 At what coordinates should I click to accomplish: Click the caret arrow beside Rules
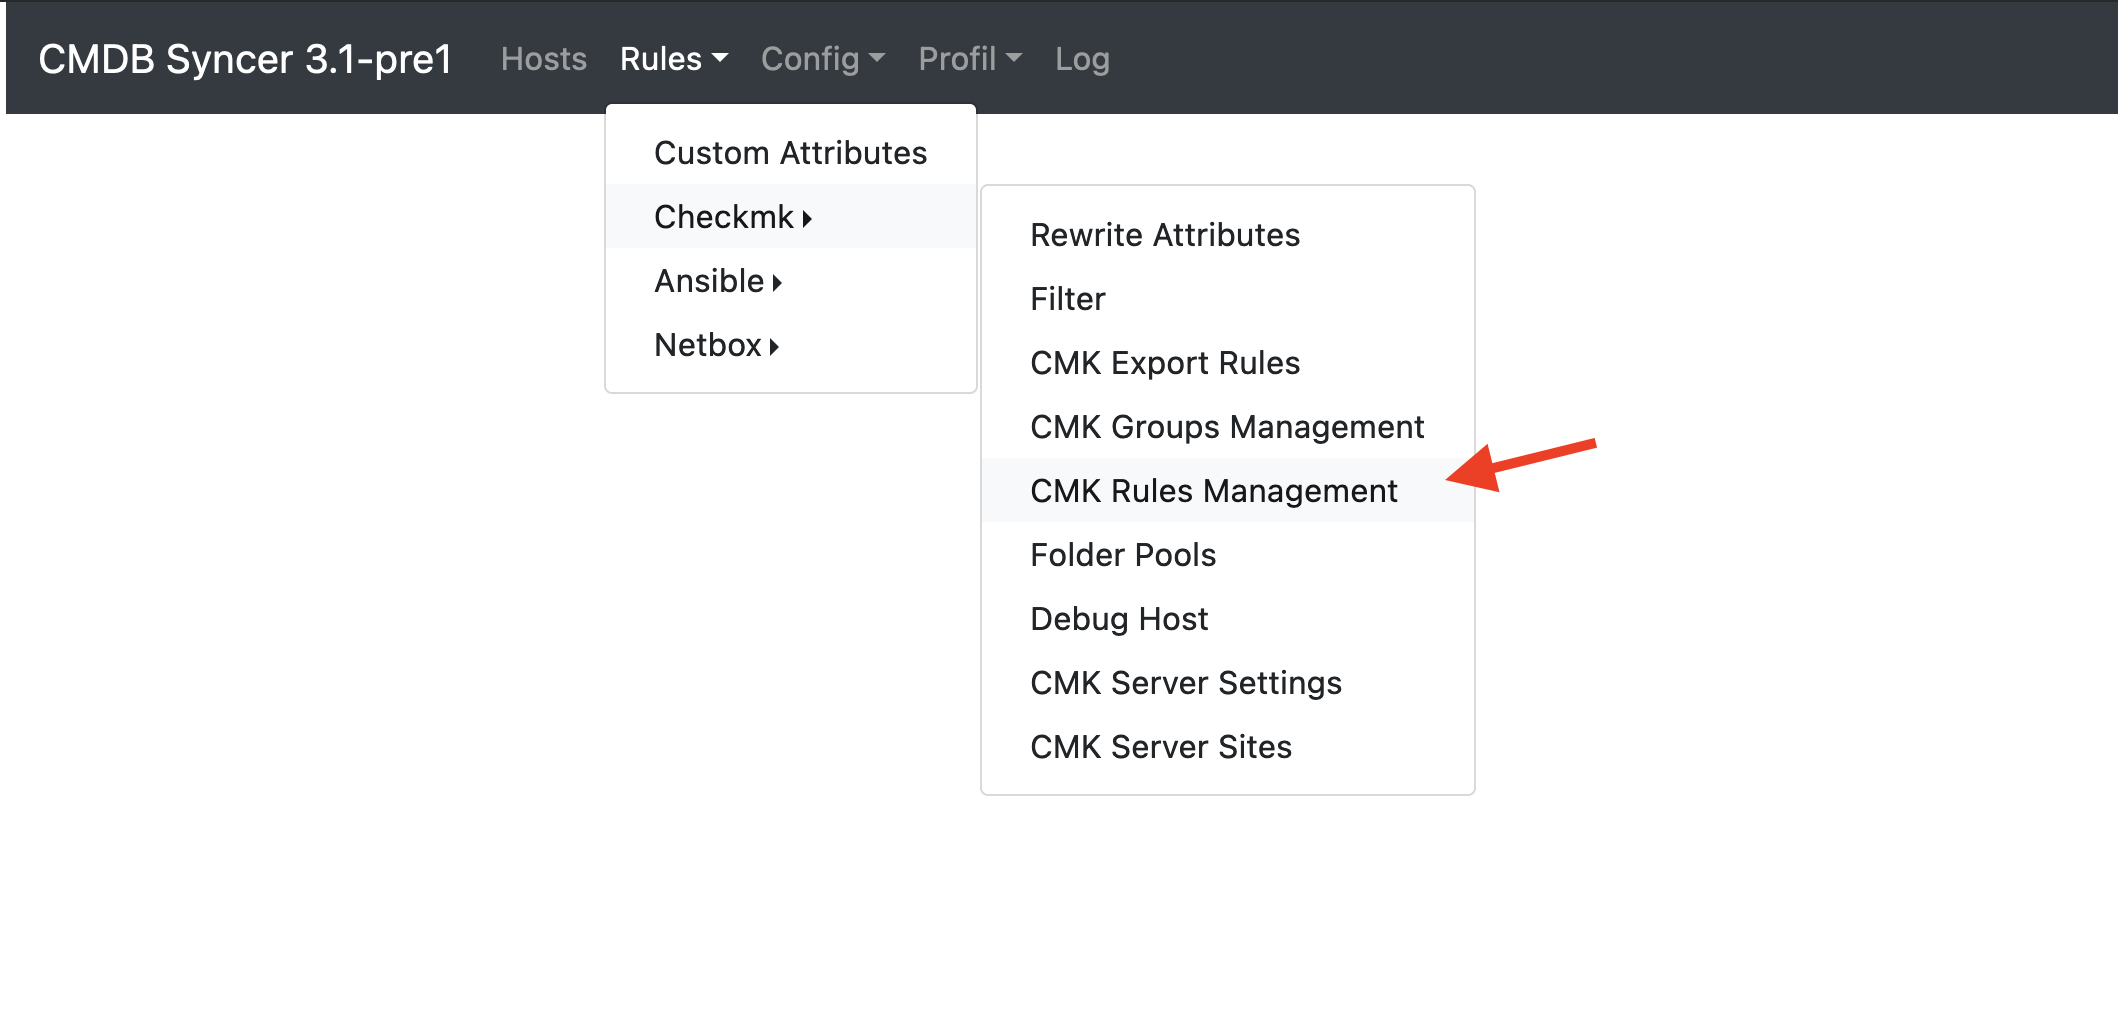720,59
